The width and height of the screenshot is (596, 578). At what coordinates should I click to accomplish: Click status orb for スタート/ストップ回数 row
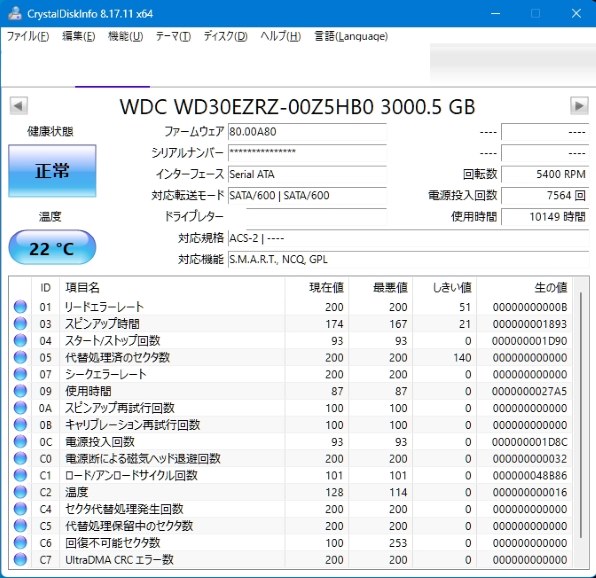coord(20,340)
